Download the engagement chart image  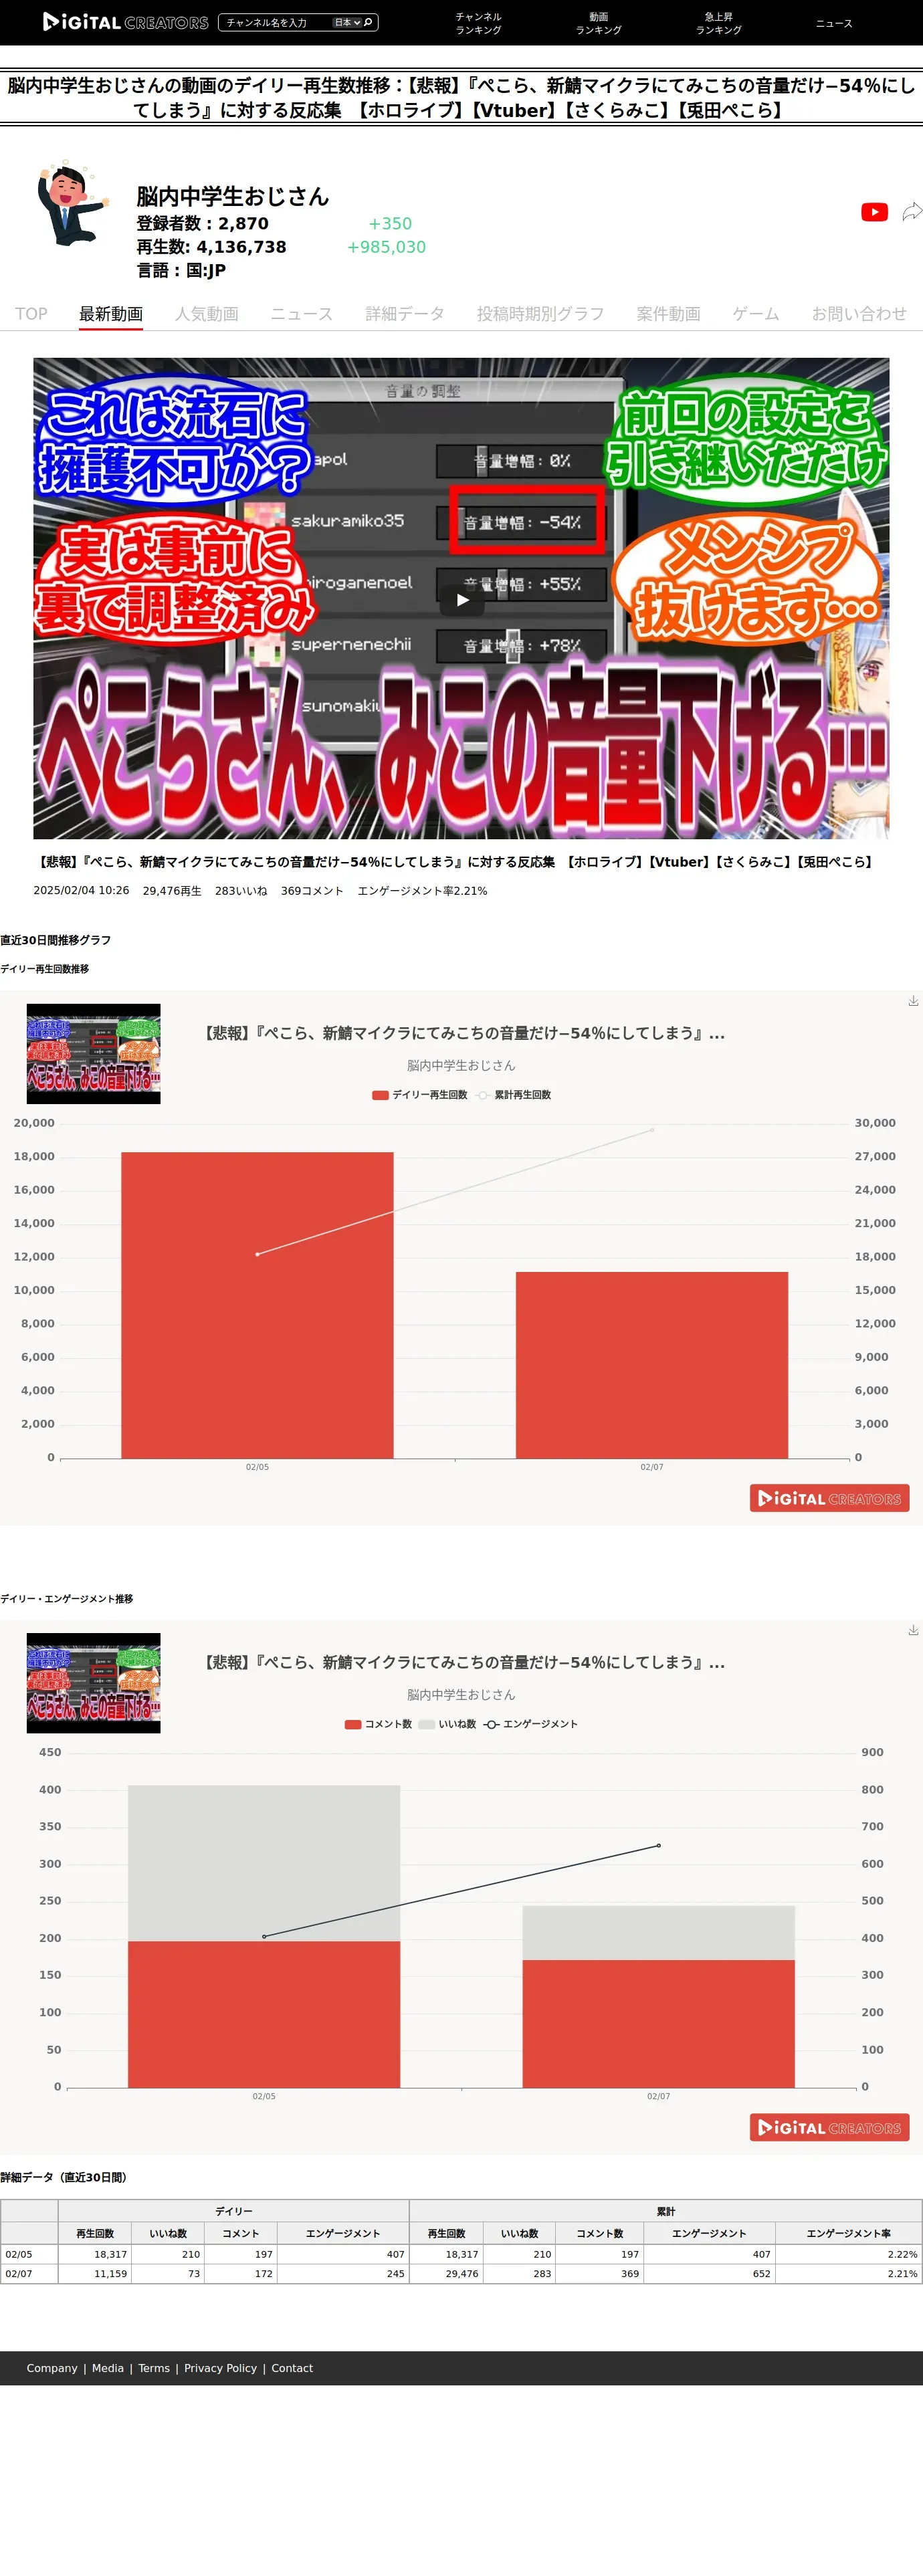[913, 1630]
